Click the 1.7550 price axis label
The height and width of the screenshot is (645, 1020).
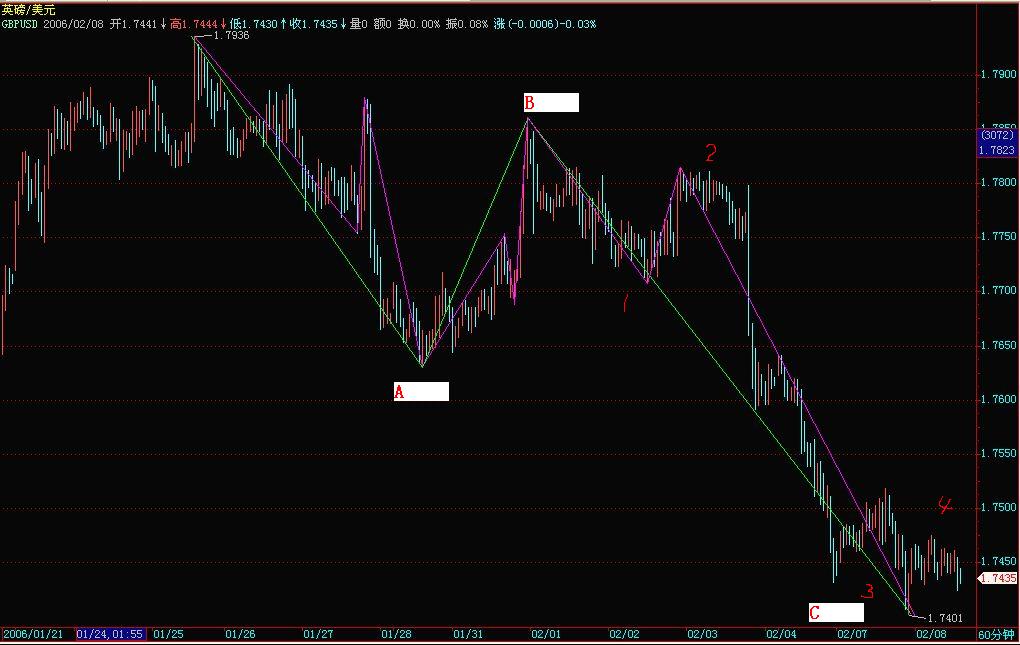998,453
